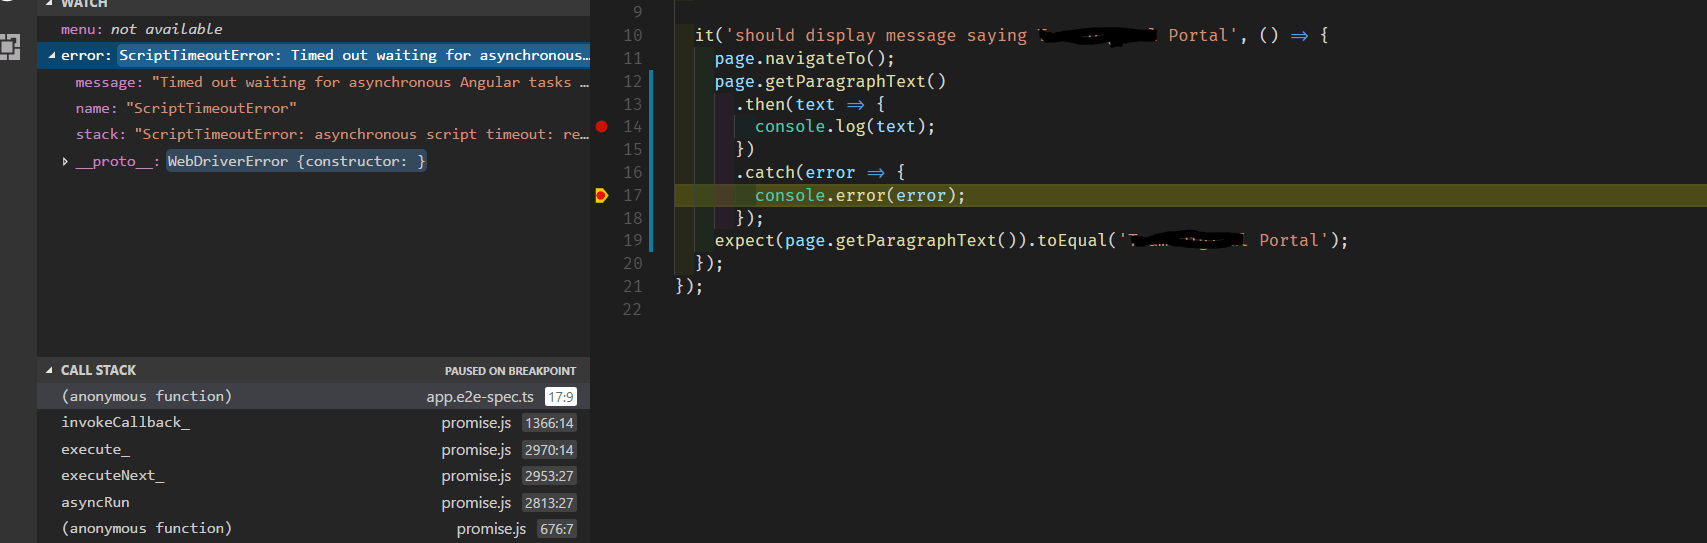Click the console.error(error) code line
The width and height of the screenshot is (1707, 543).
tap(860, 195)
